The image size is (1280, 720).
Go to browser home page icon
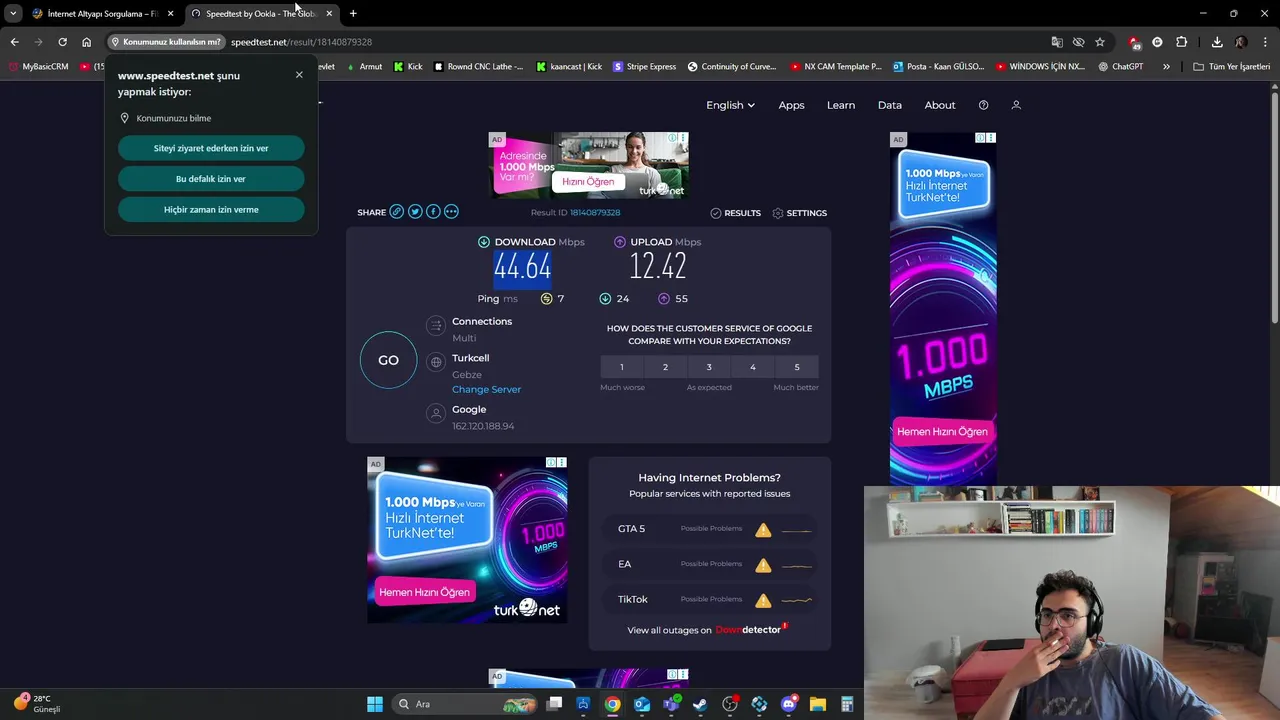click(x=87, y=42)
